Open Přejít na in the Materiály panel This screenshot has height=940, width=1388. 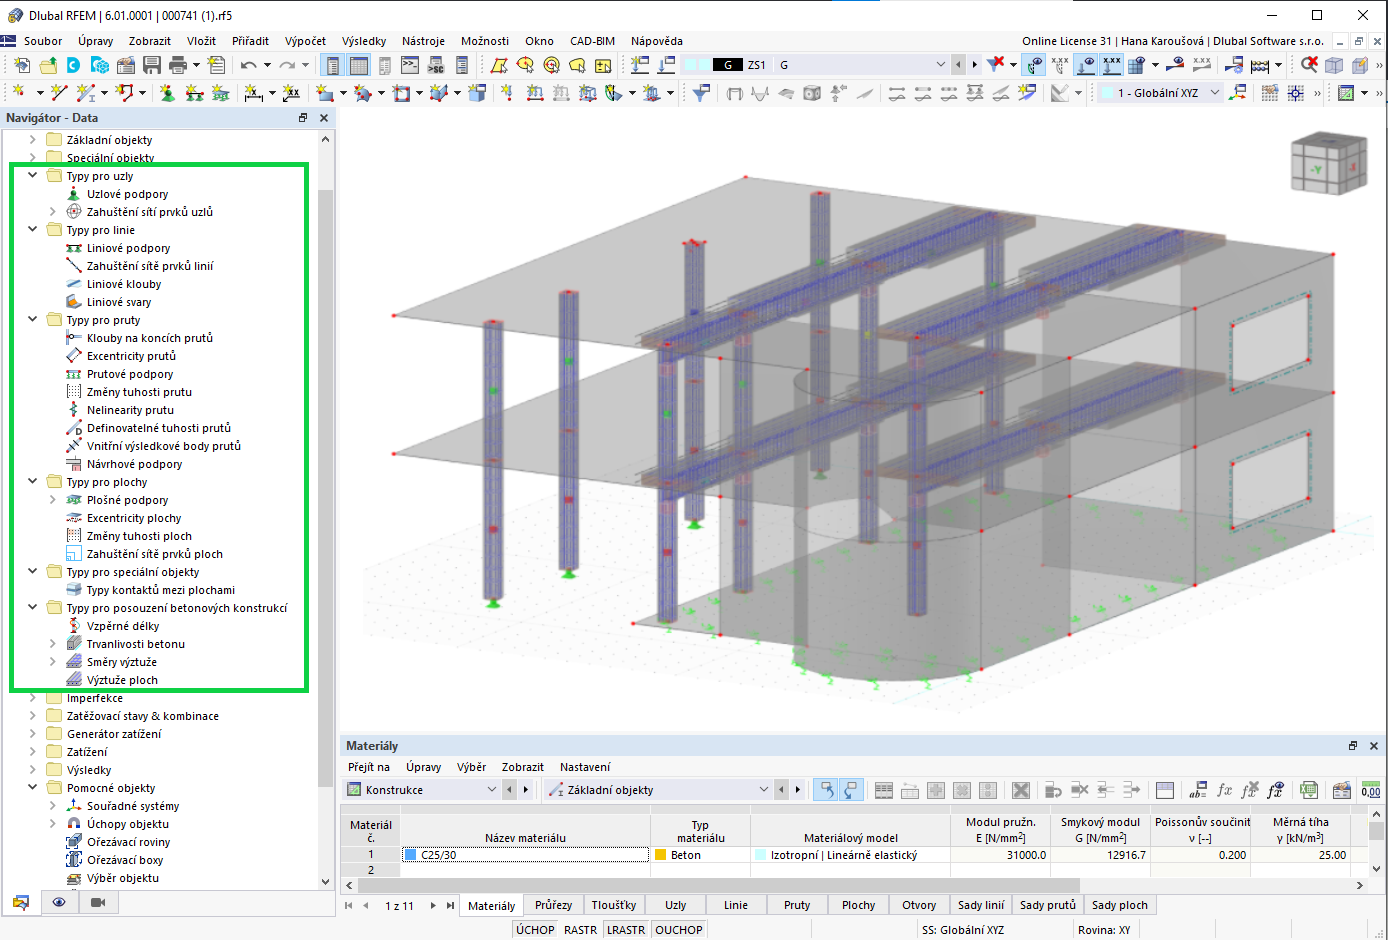(369, 767)
